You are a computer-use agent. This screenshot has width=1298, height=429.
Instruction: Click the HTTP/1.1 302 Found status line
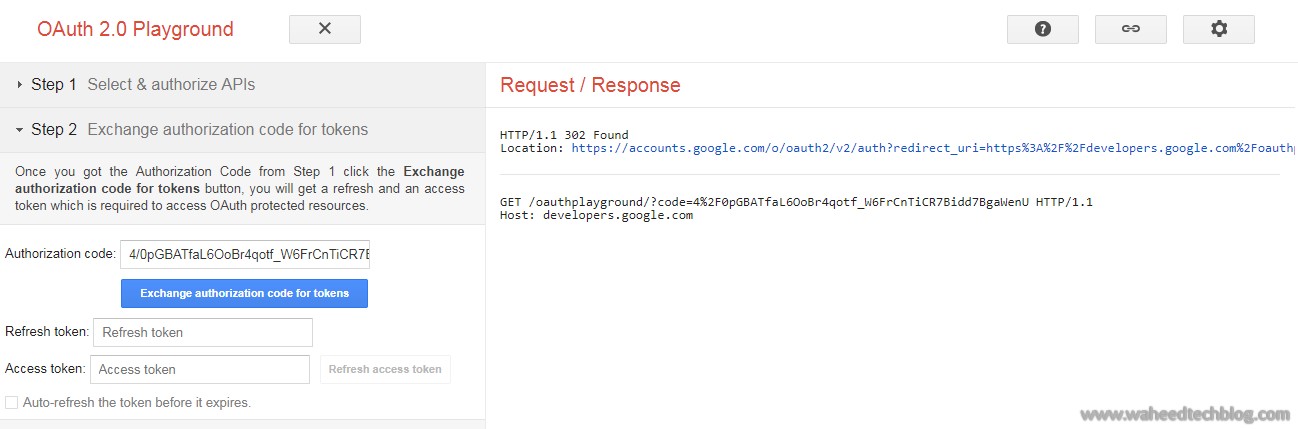pyautogui.click(x=564, y=135)
